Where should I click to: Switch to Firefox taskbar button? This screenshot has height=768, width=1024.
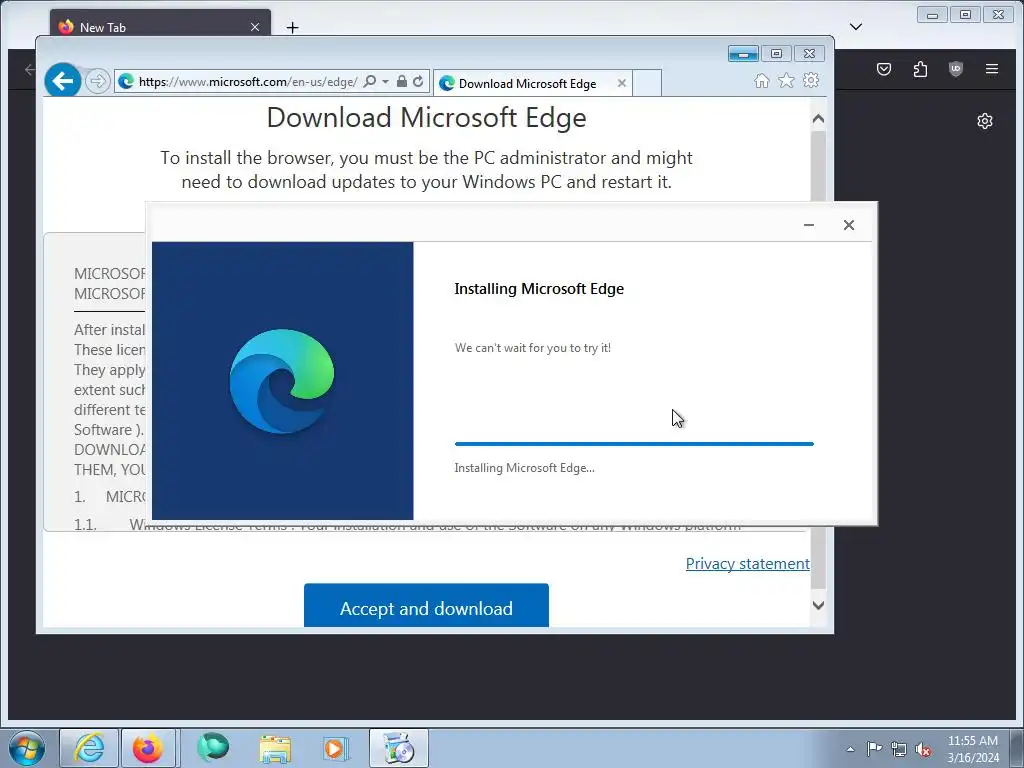pyautogui.click(x=148, y=748)
